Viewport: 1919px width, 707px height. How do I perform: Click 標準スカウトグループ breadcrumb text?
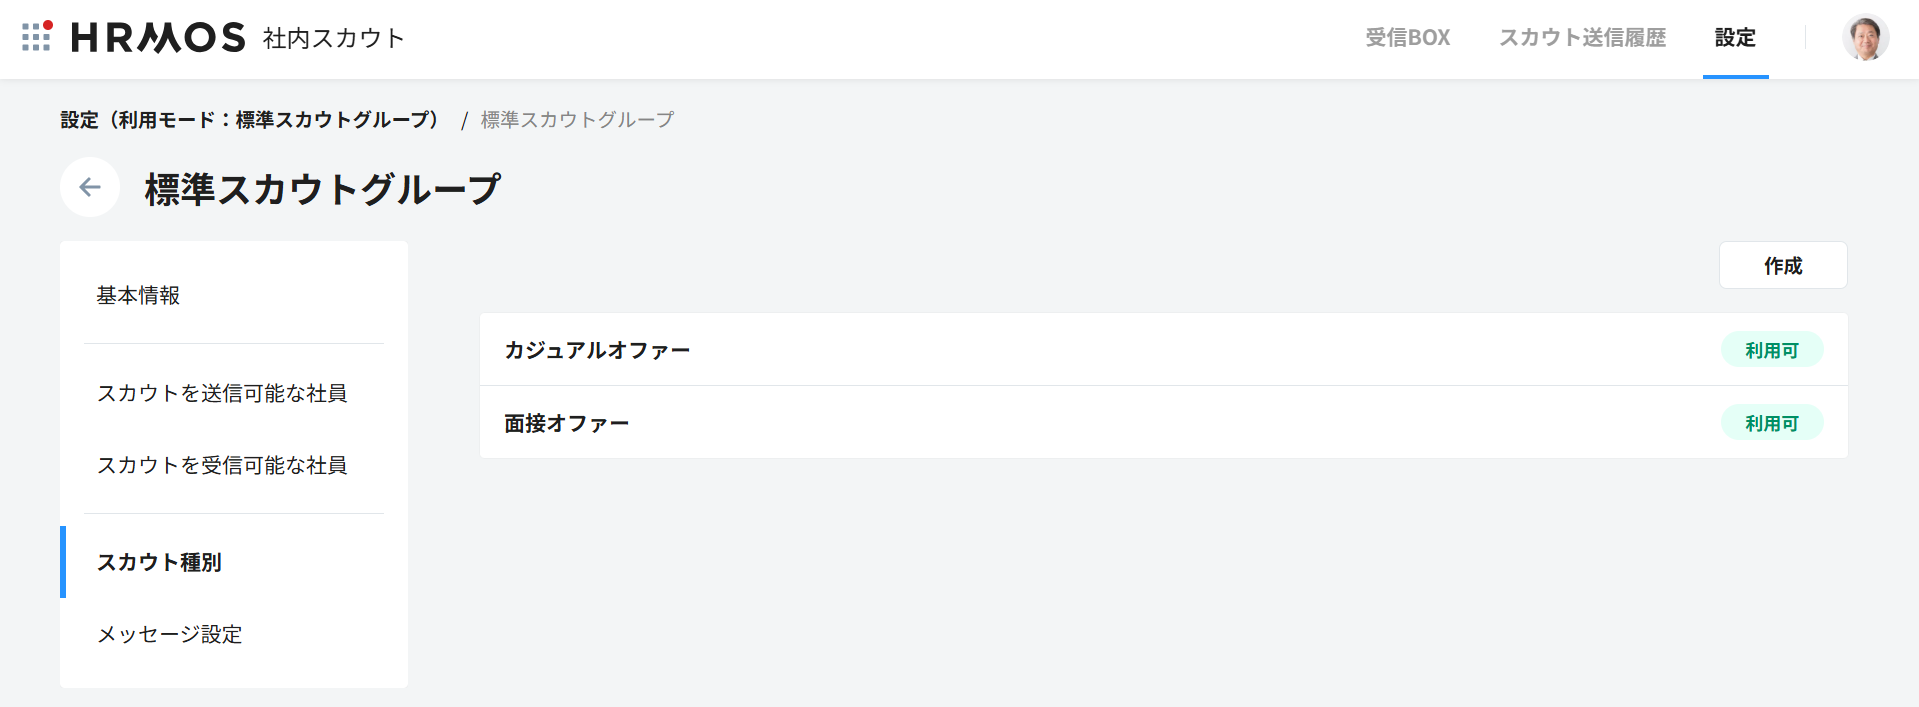(x=577, y=120)
